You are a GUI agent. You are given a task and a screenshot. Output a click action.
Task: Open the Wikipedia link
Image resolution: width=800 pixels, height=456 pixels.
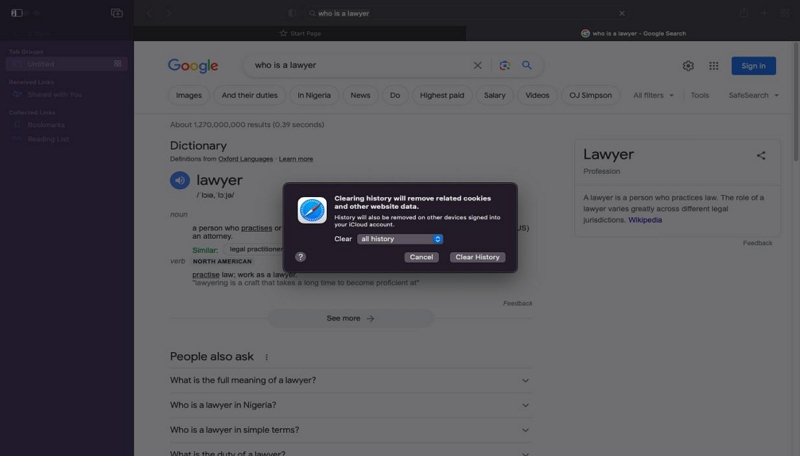click(645, 220)
